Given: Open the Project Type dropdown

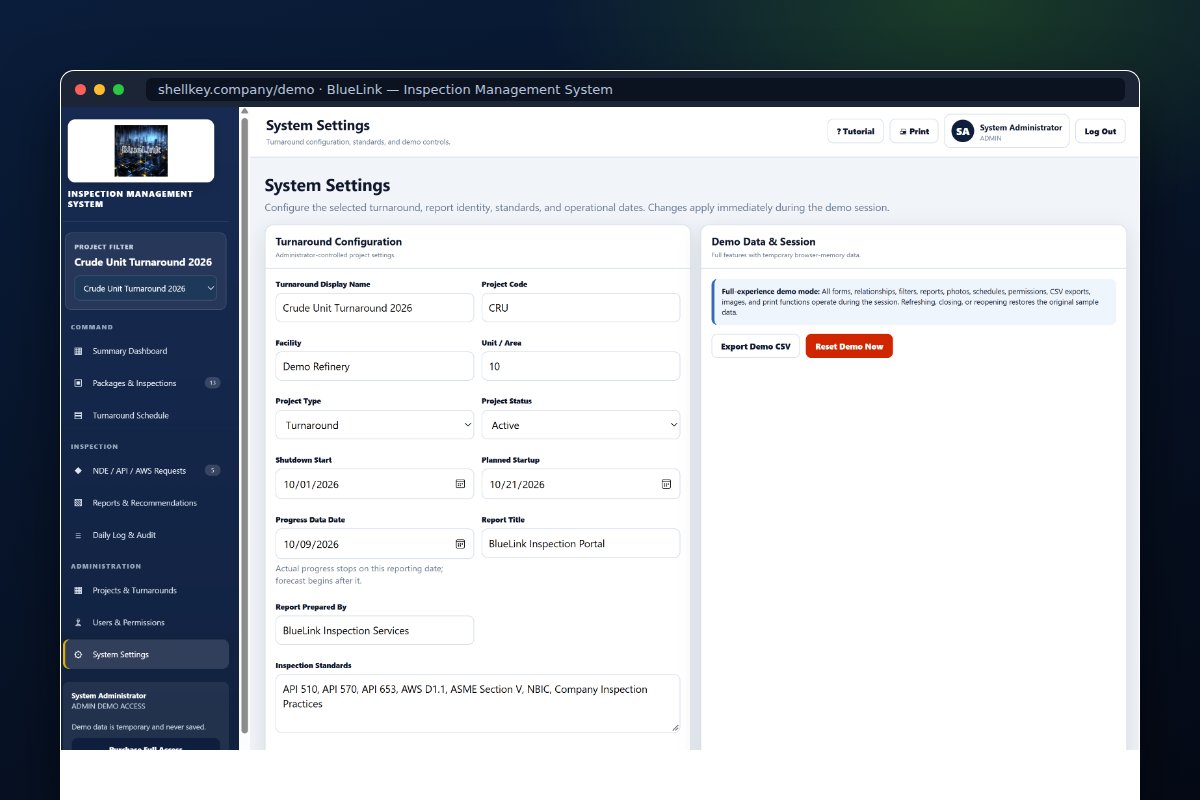Looking at the screenshot, I should tap(375, 425).
